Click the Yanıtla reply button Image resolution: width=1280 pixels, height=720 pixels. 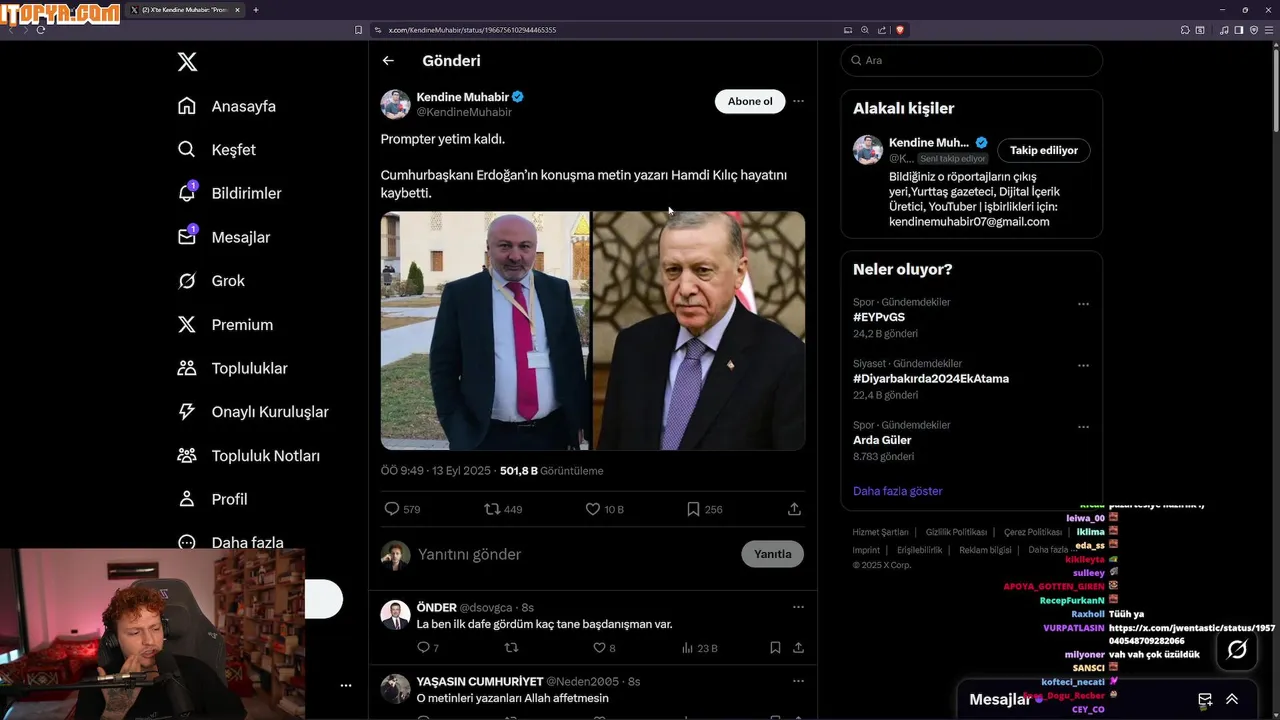click(772, 554)
